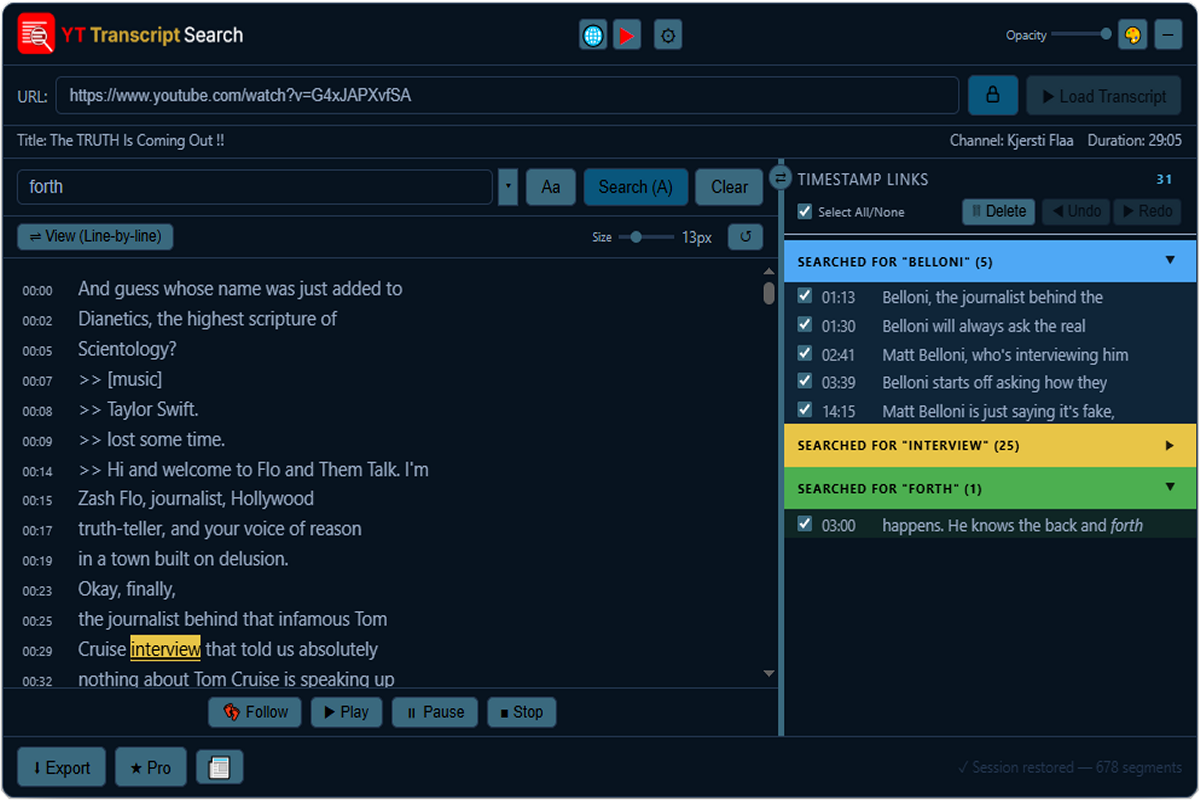Uncheck the 03:00 back and forth checkbox
This screenshot has width=1200, height=800.
click(x=804, y=524)
